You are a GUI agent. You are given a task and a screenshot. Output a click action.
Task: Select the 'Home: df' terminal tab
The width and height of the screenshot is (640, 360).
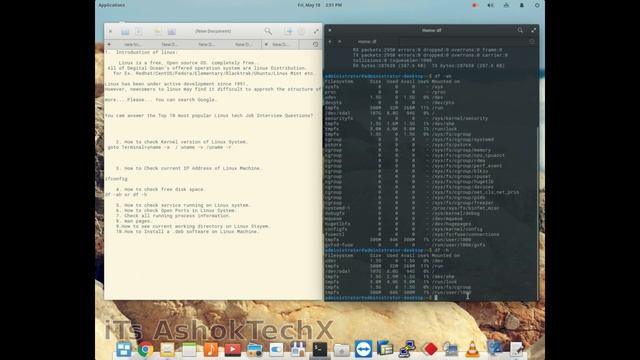[367, 41]
